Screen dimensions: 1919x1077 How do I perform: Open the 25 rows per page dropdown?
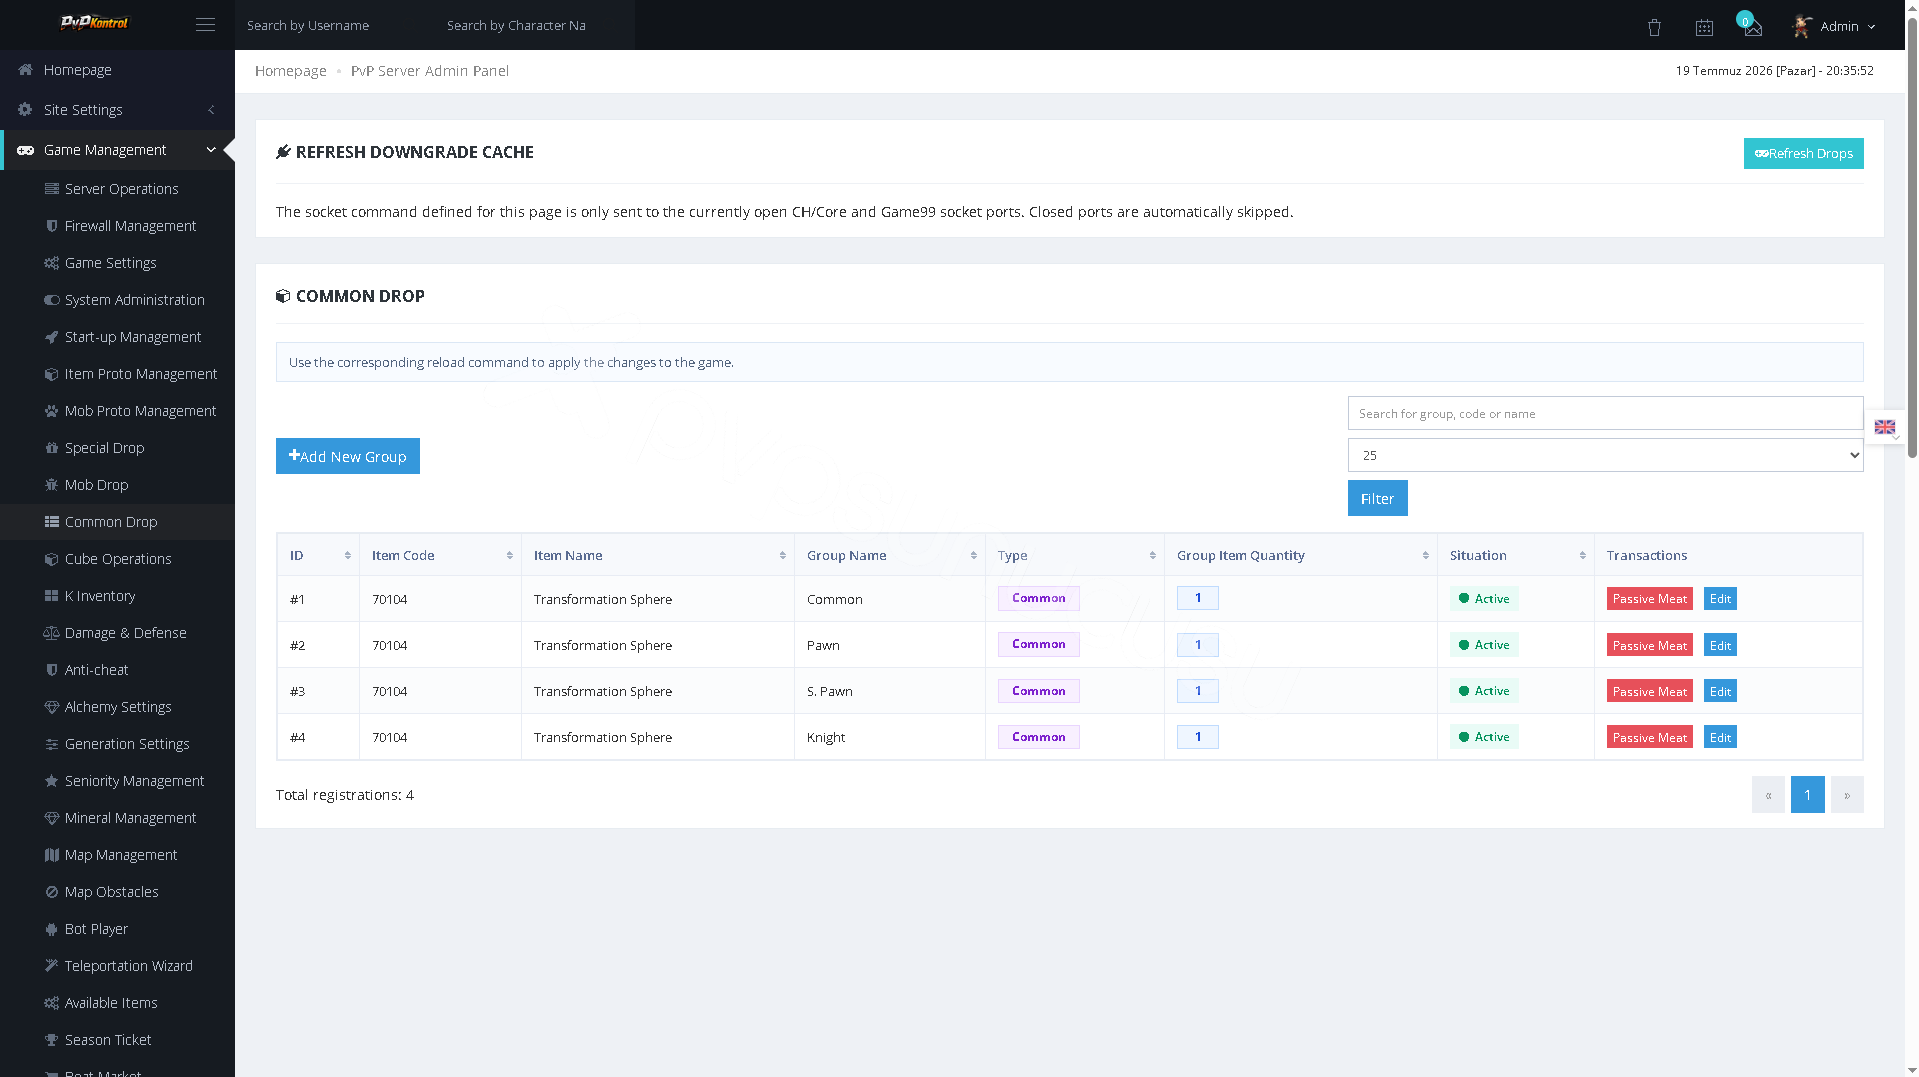click(x=1605, y=455)
